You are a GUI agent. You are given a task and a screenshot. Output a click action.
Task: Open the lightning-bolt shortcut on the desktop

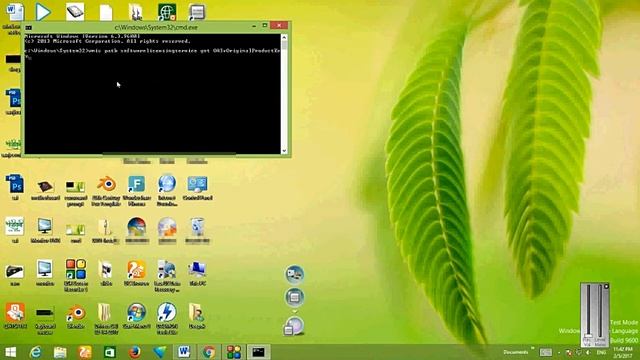tap(167, 318)
